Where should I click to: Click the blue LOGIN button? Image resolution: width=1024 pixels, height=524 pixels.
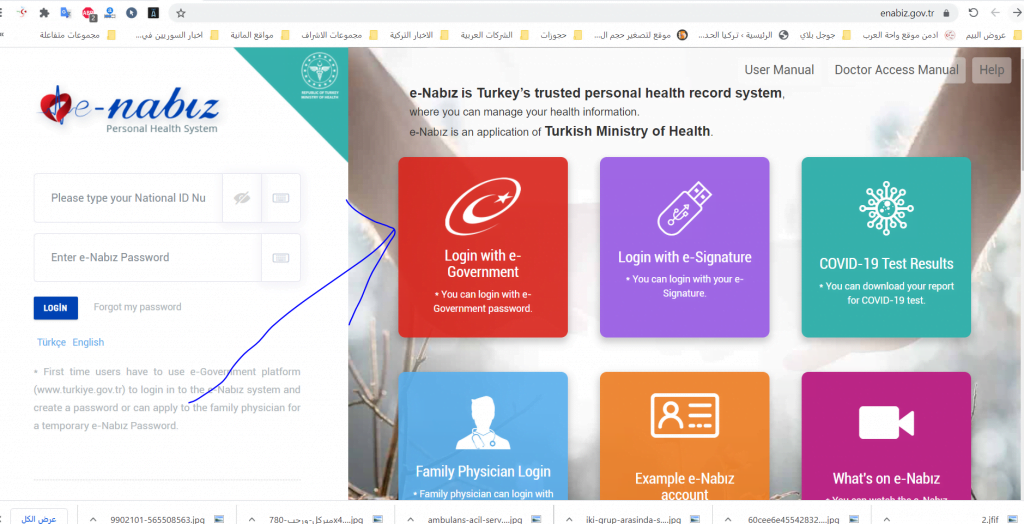click(x=56, y=308)
